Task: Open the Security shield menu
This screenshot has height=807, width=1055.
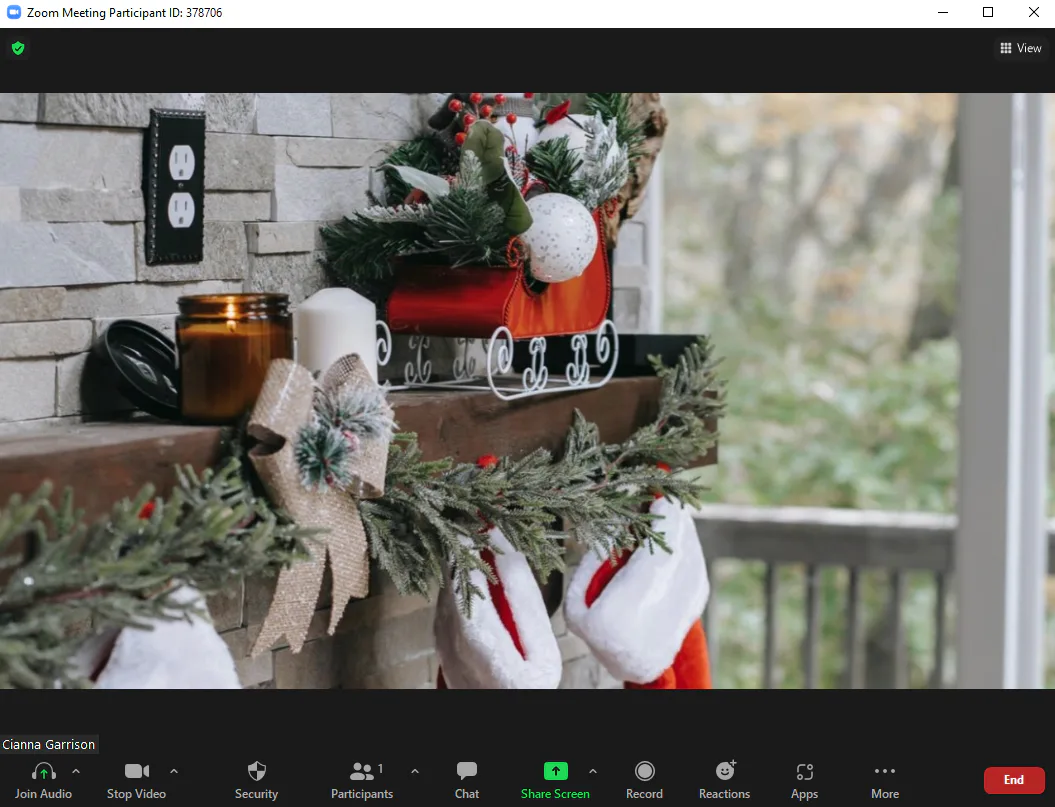Action: [x=256, y=780]
